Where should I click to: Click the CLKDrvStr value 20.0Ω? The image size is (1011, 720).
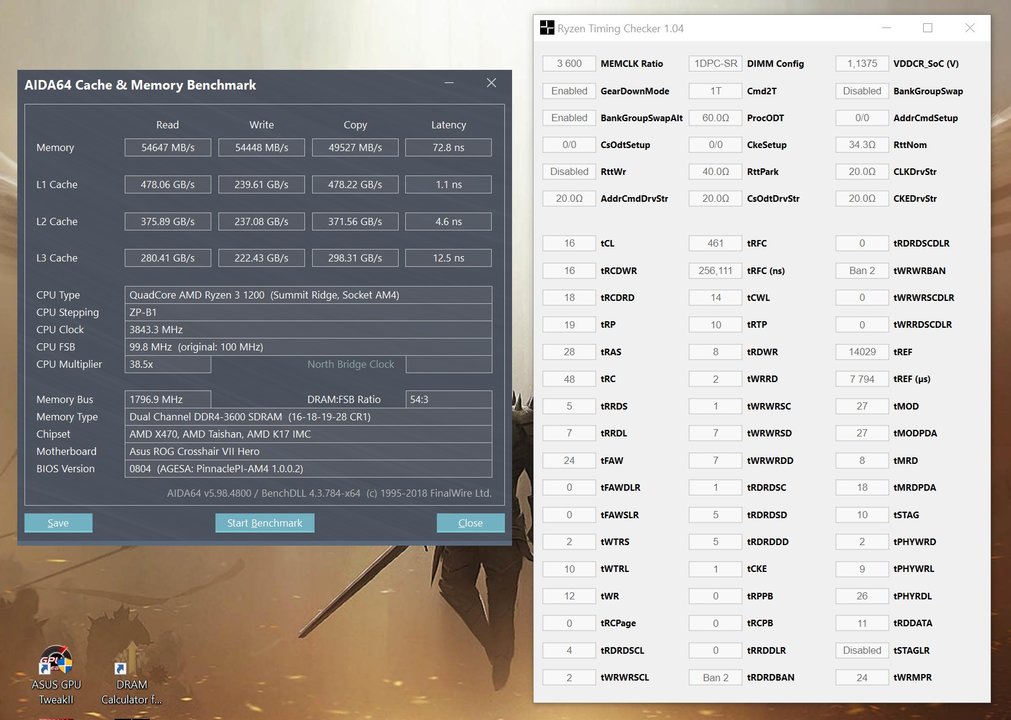pyautogui.click(x=862, y=172)
